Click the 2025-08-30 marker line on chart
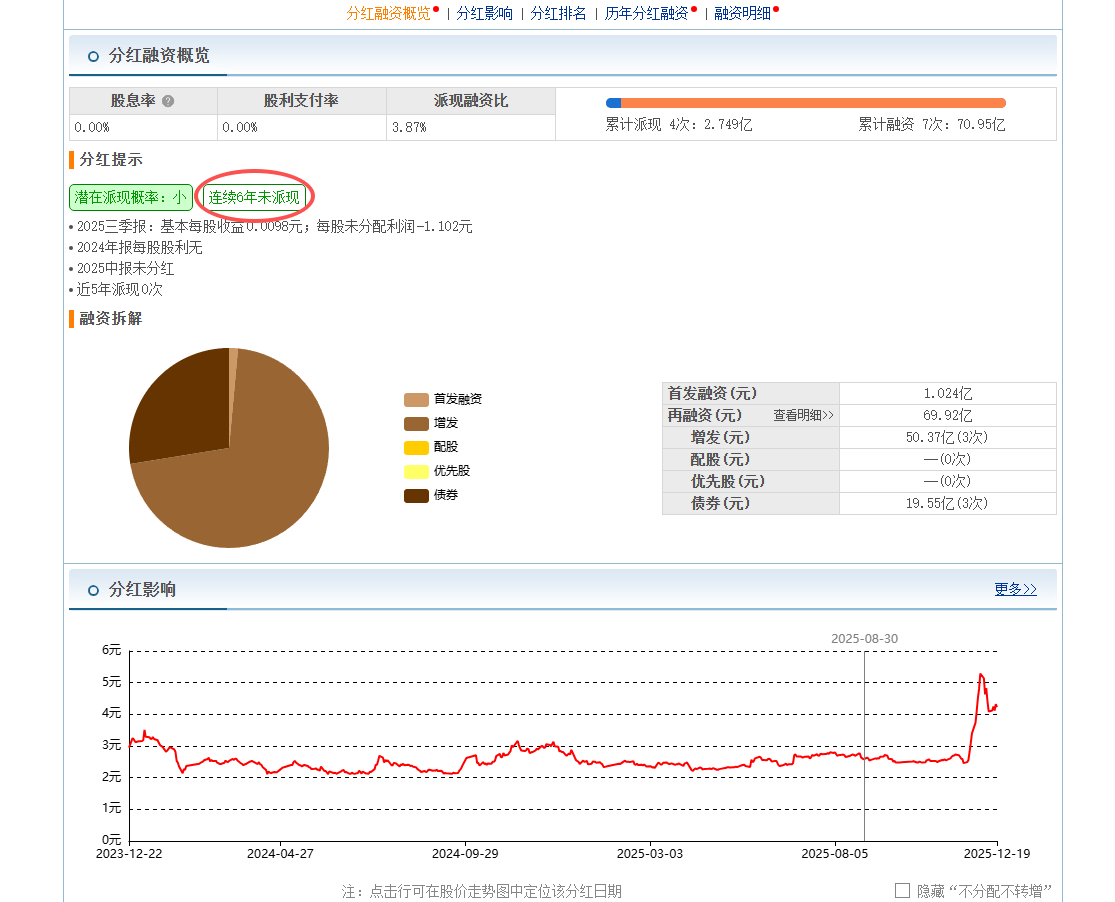This screenshot has width=1115, height=902. (865, 746)
